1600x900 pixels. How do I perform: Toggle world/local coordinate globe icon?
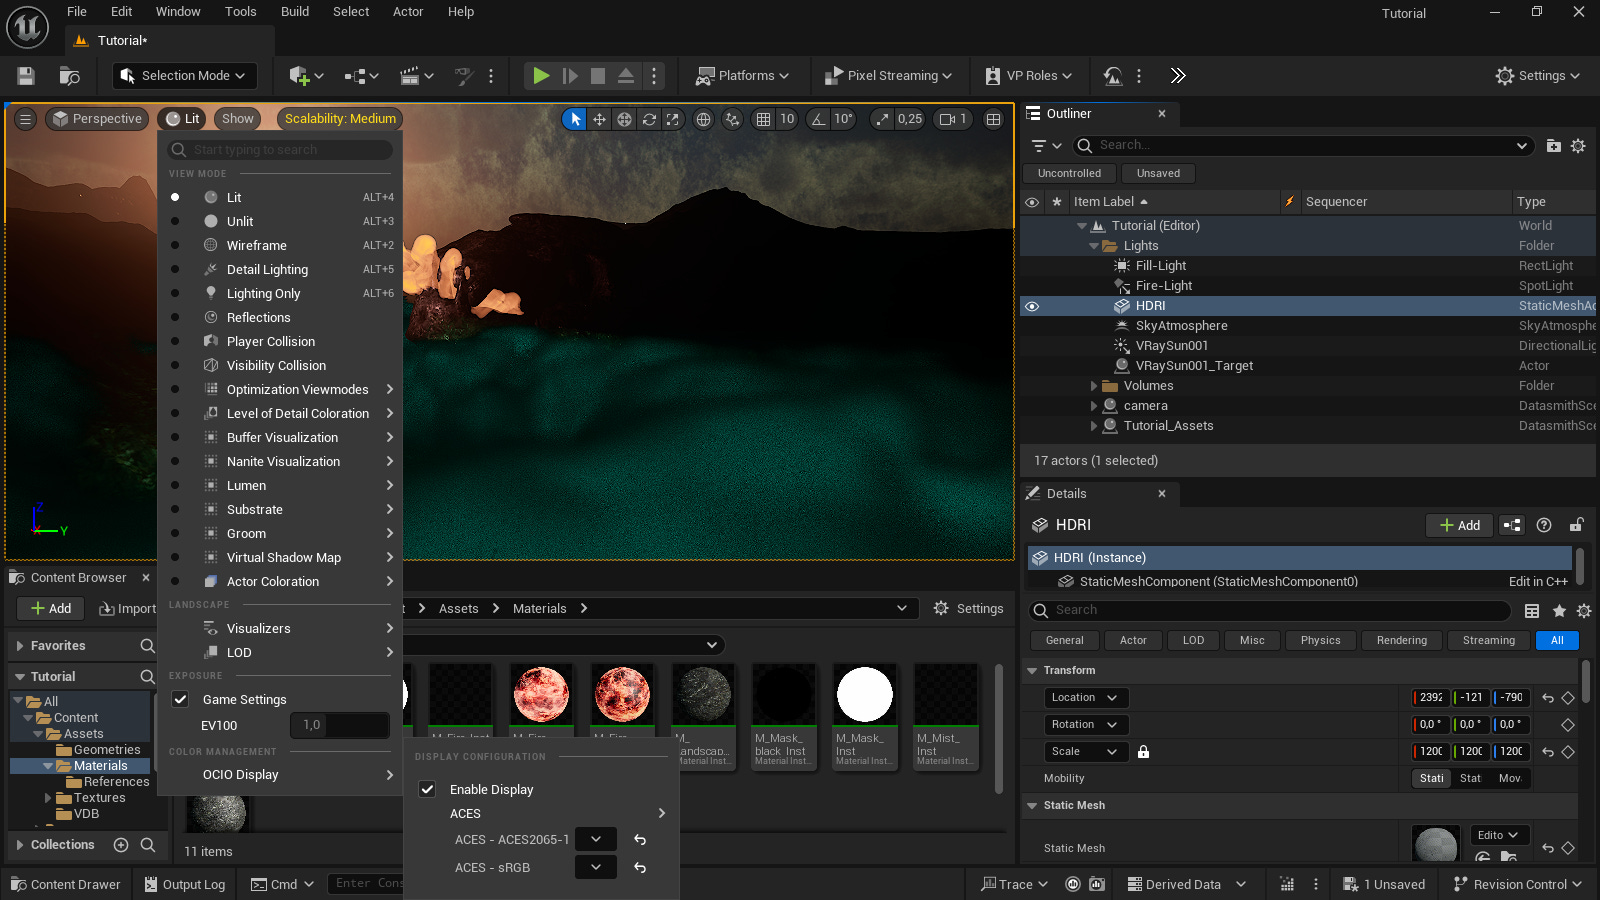pyautogui.click(x=704, y=119)
